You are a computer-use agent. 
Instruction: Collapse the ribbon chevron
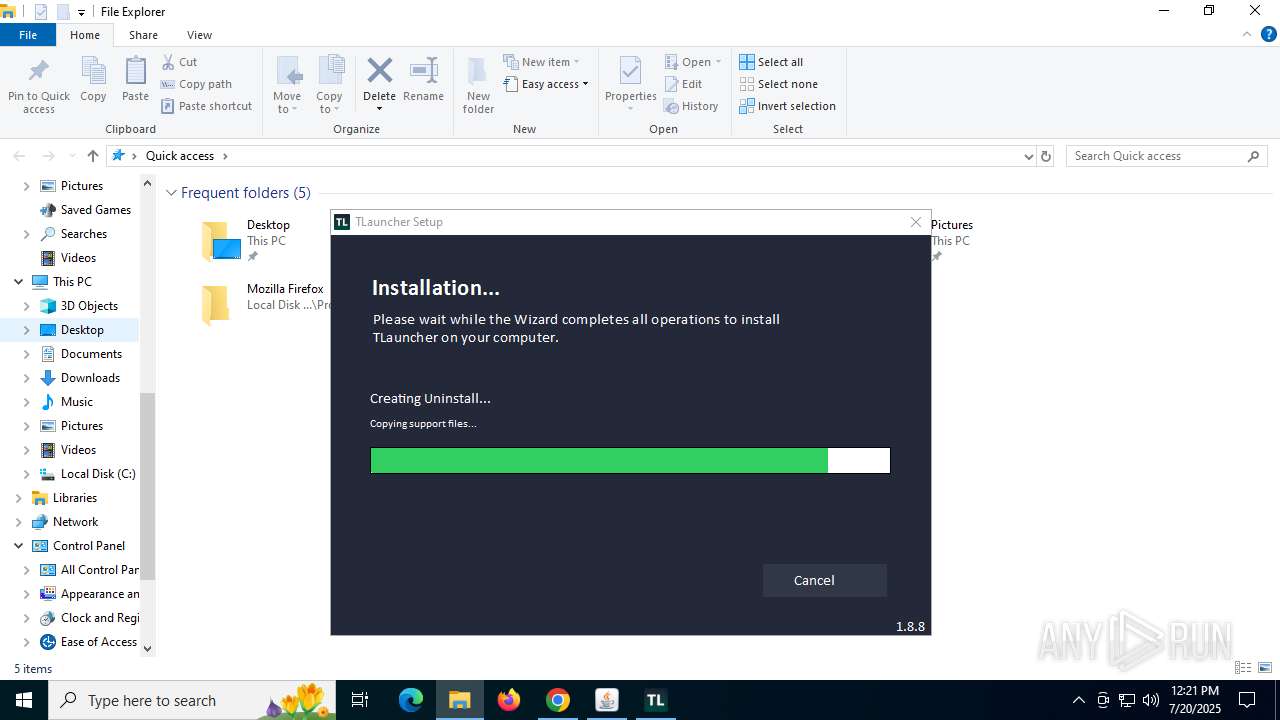click(1247, 35)
